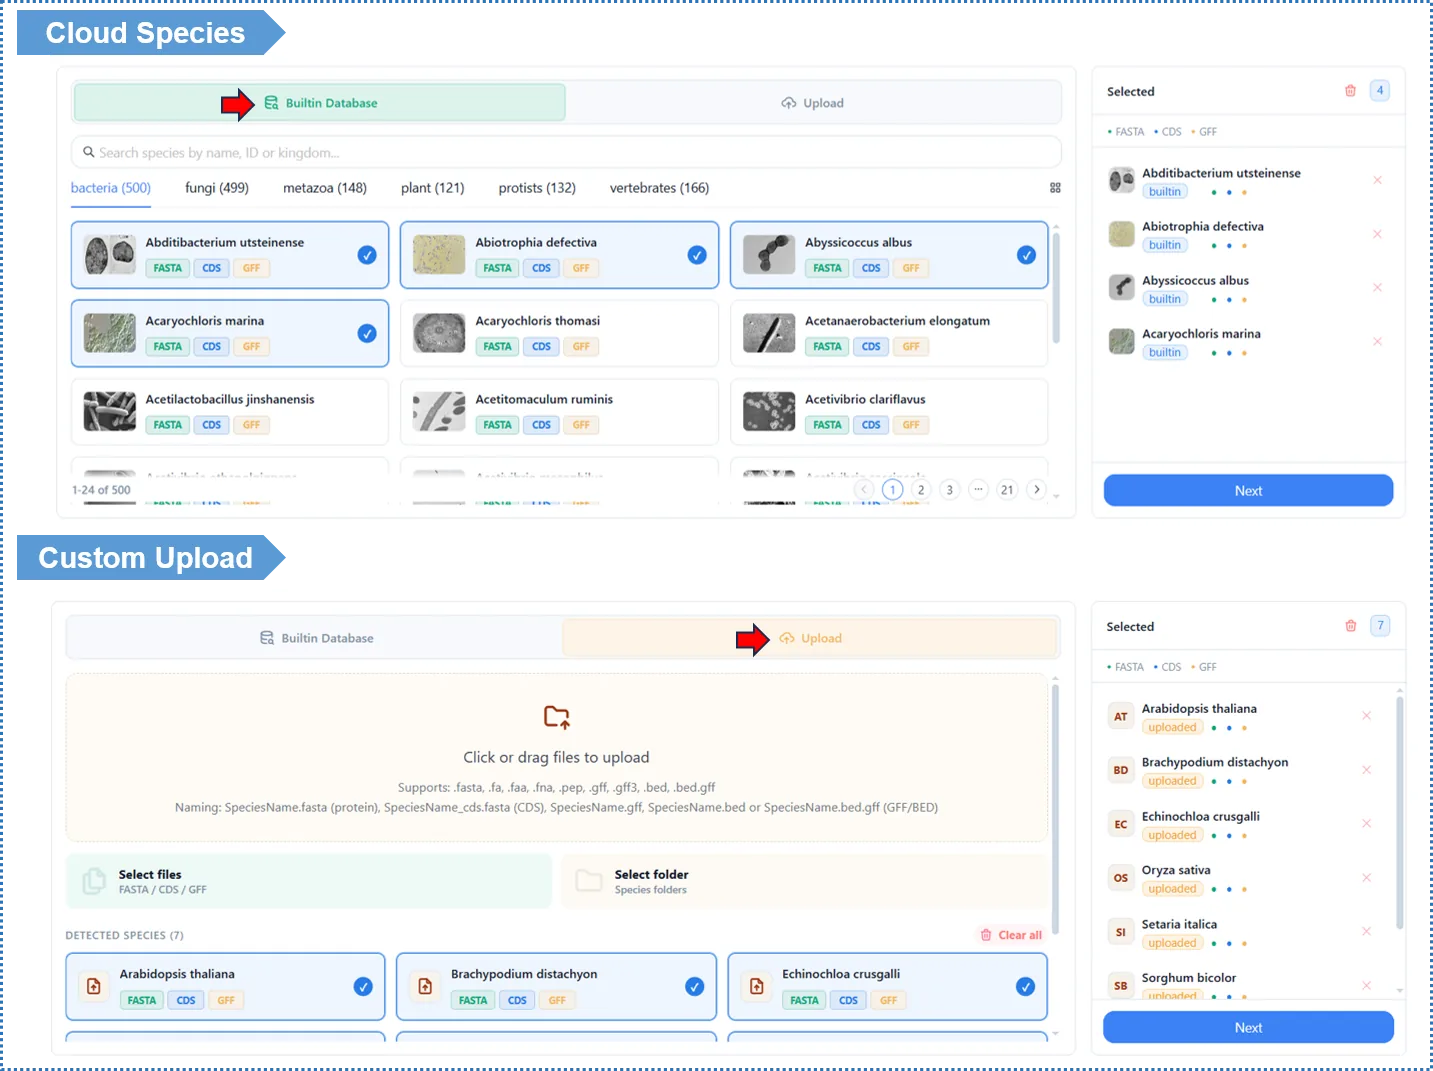Screen dimensions: 1433x1071
Task: Click OS avatar of Oryza sativa
Action: point(1120,878)
